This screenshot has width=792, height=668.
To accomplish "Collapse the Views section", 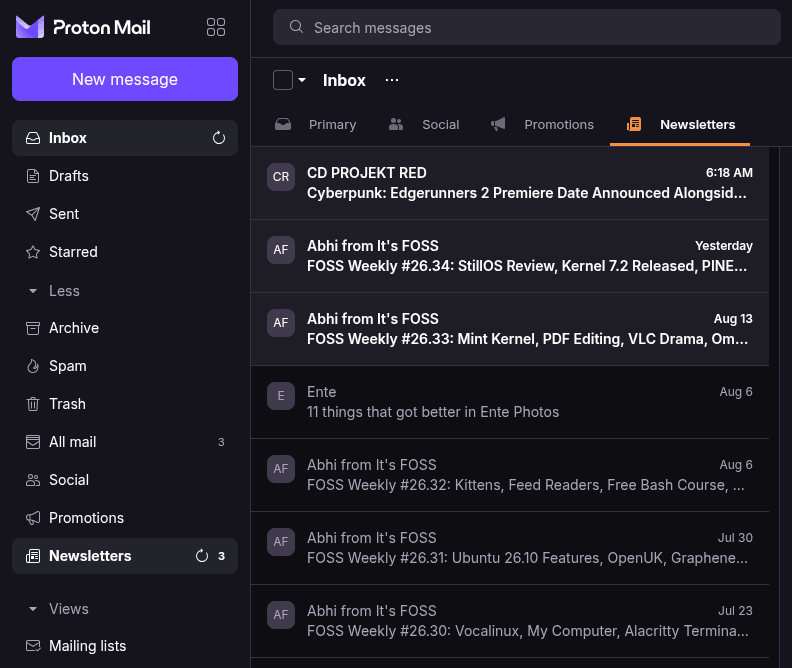I will [x=58, y=609].
